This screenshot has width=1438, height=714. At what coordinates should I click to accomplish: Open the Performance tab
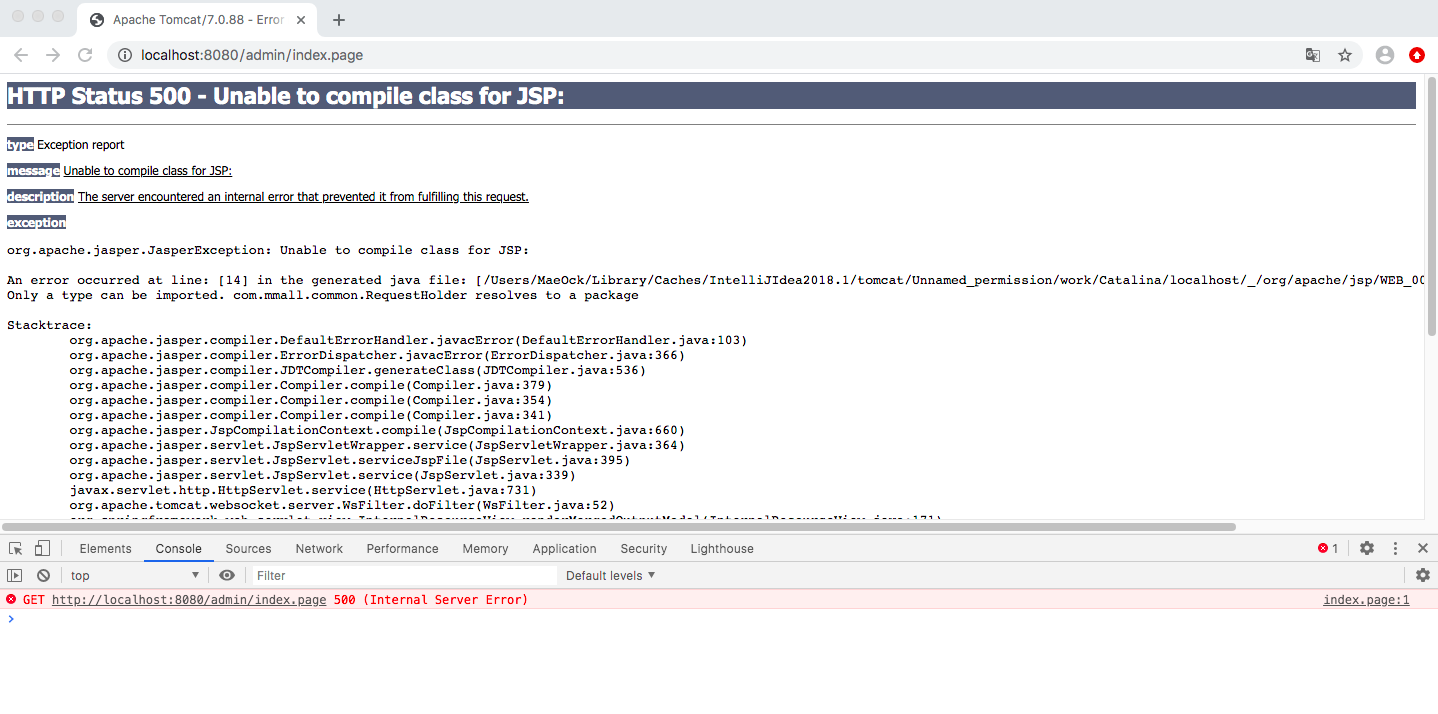click(x=402, y=548)
